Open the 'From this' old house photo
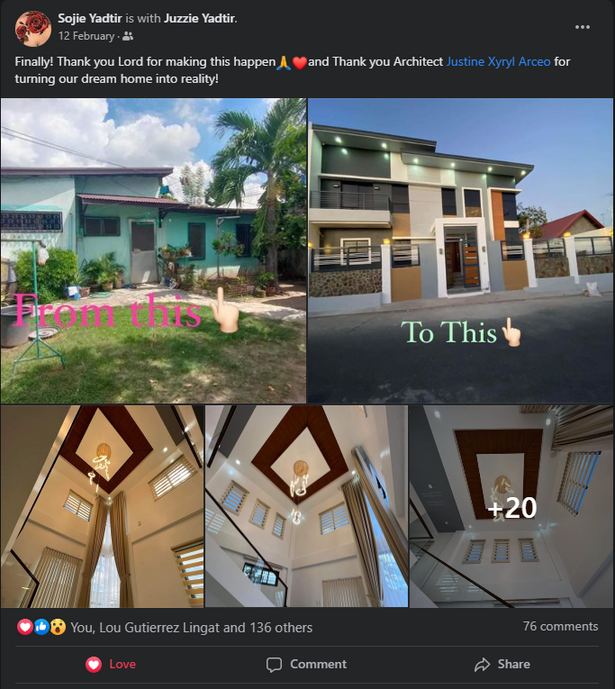The height and width of the screenshot is (689, 615). click(153, 250)
